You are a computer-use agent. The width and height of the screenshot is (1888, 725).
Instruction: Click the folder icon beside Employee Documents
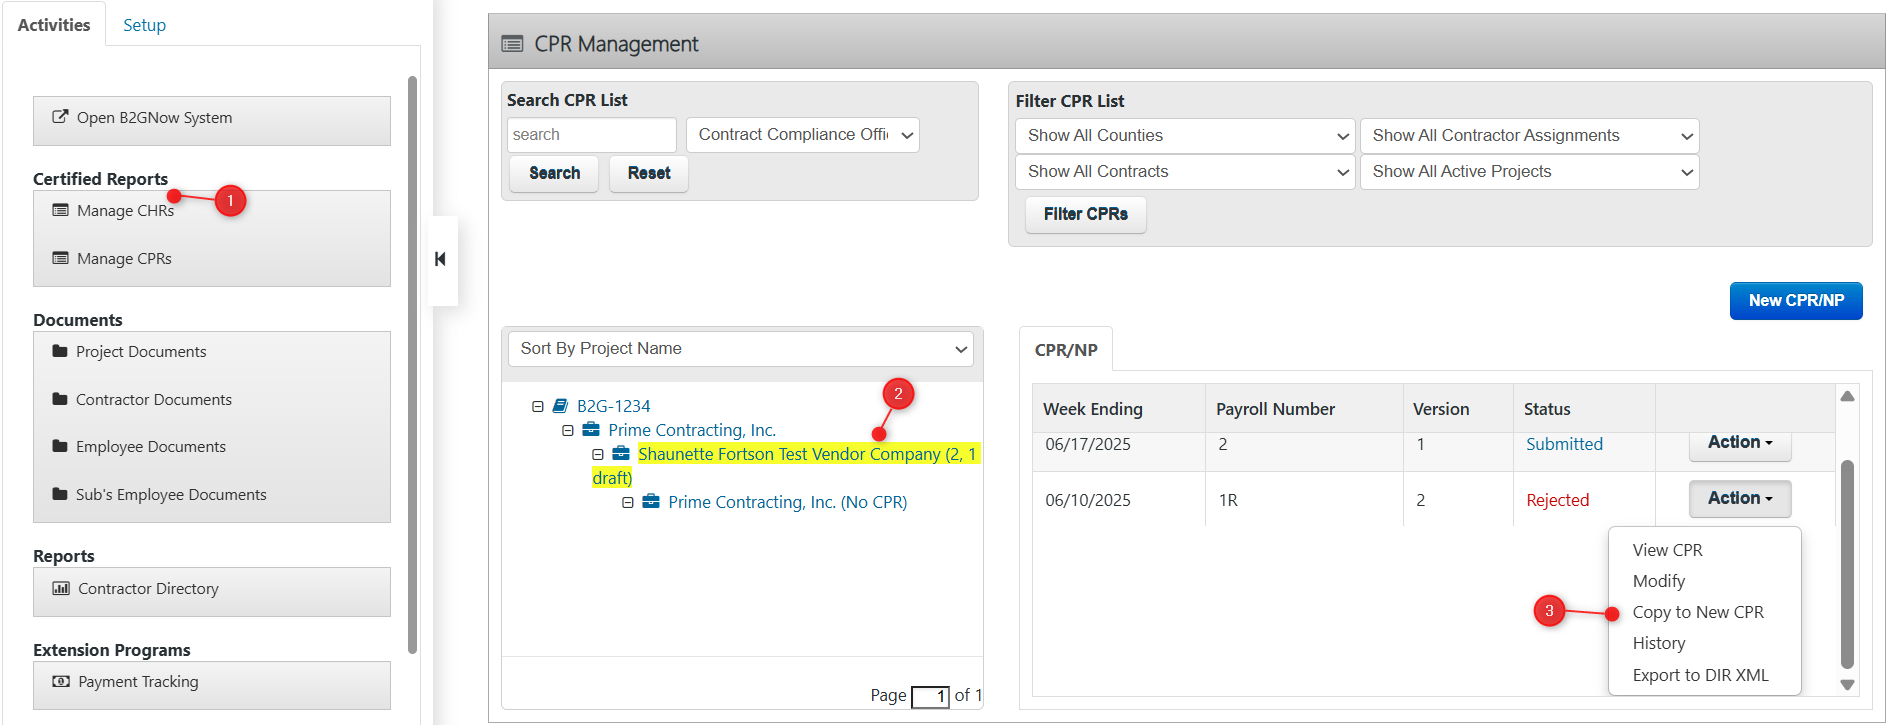coord(60,446)
